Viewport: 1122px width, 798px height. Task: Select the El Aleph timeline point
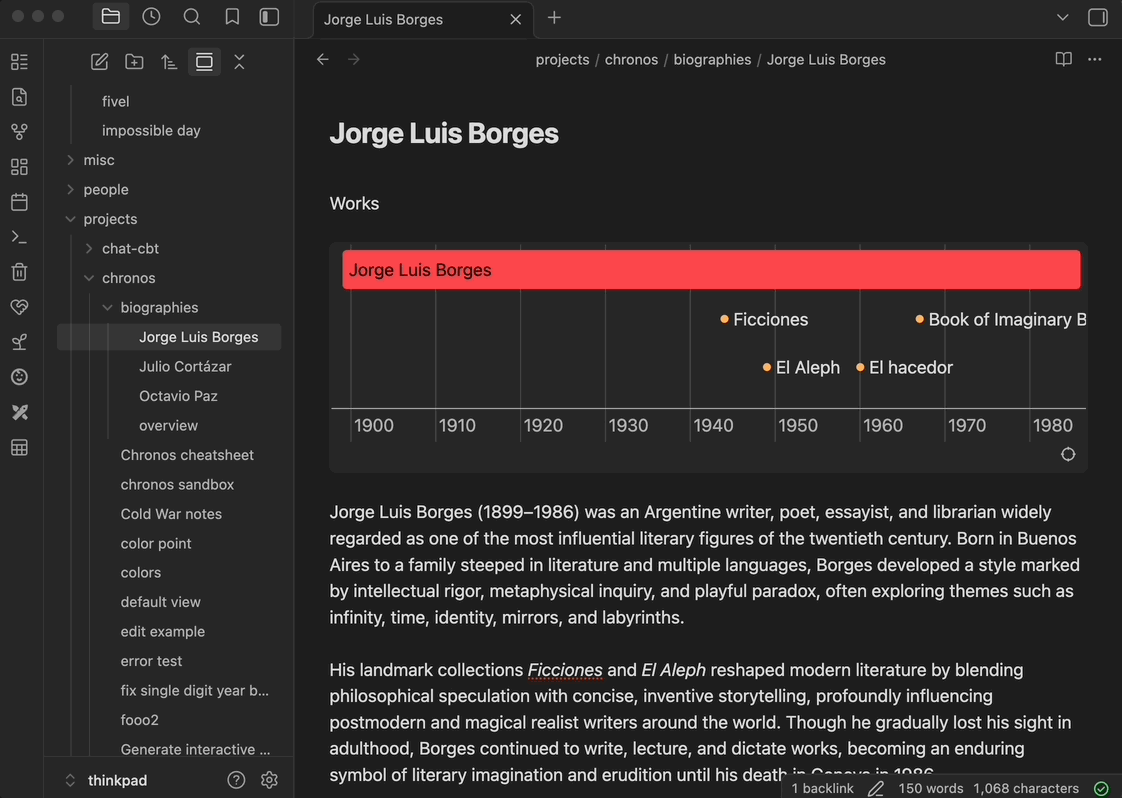coord(801,367)
